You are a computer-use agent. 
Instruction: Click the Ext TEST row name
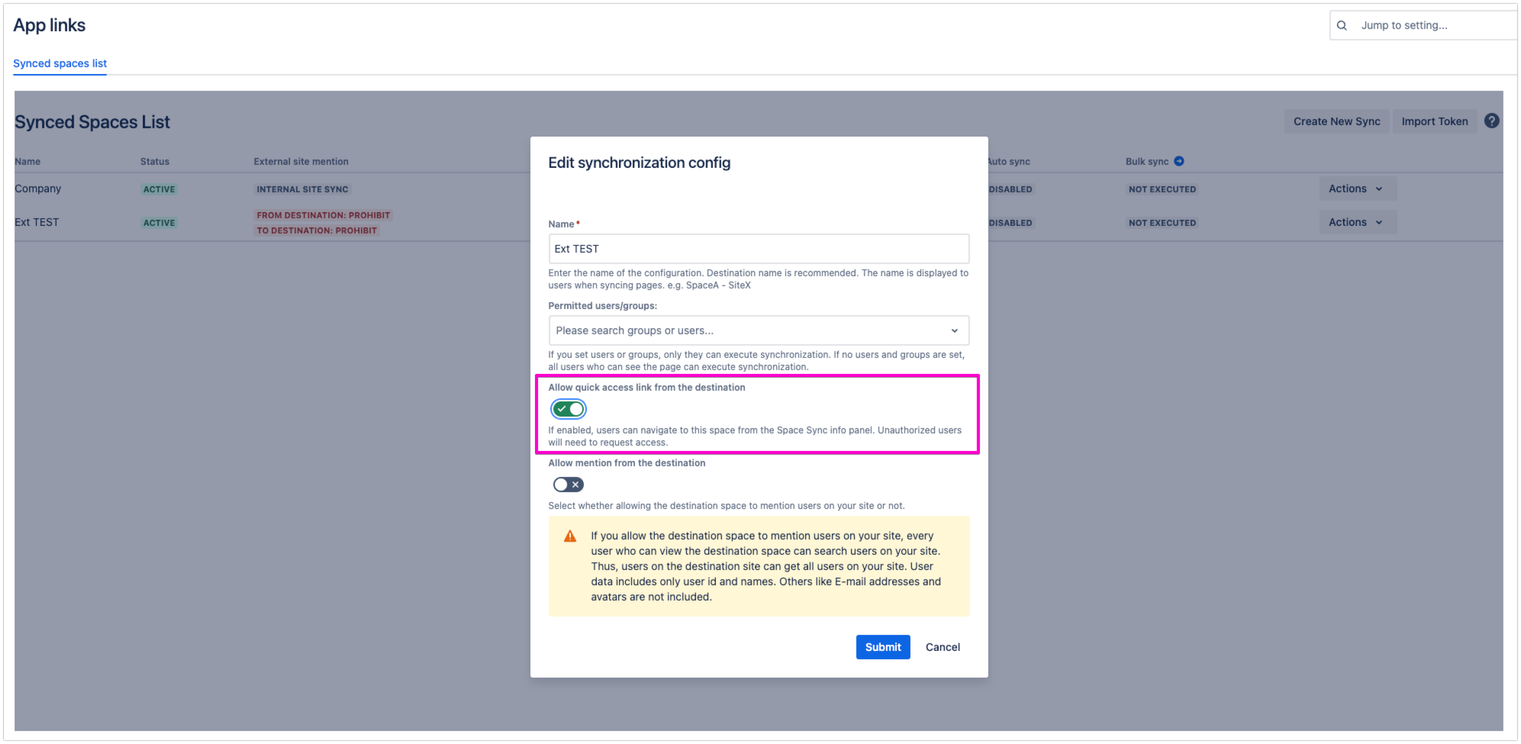pyautogui.click(x=37, y=223)
